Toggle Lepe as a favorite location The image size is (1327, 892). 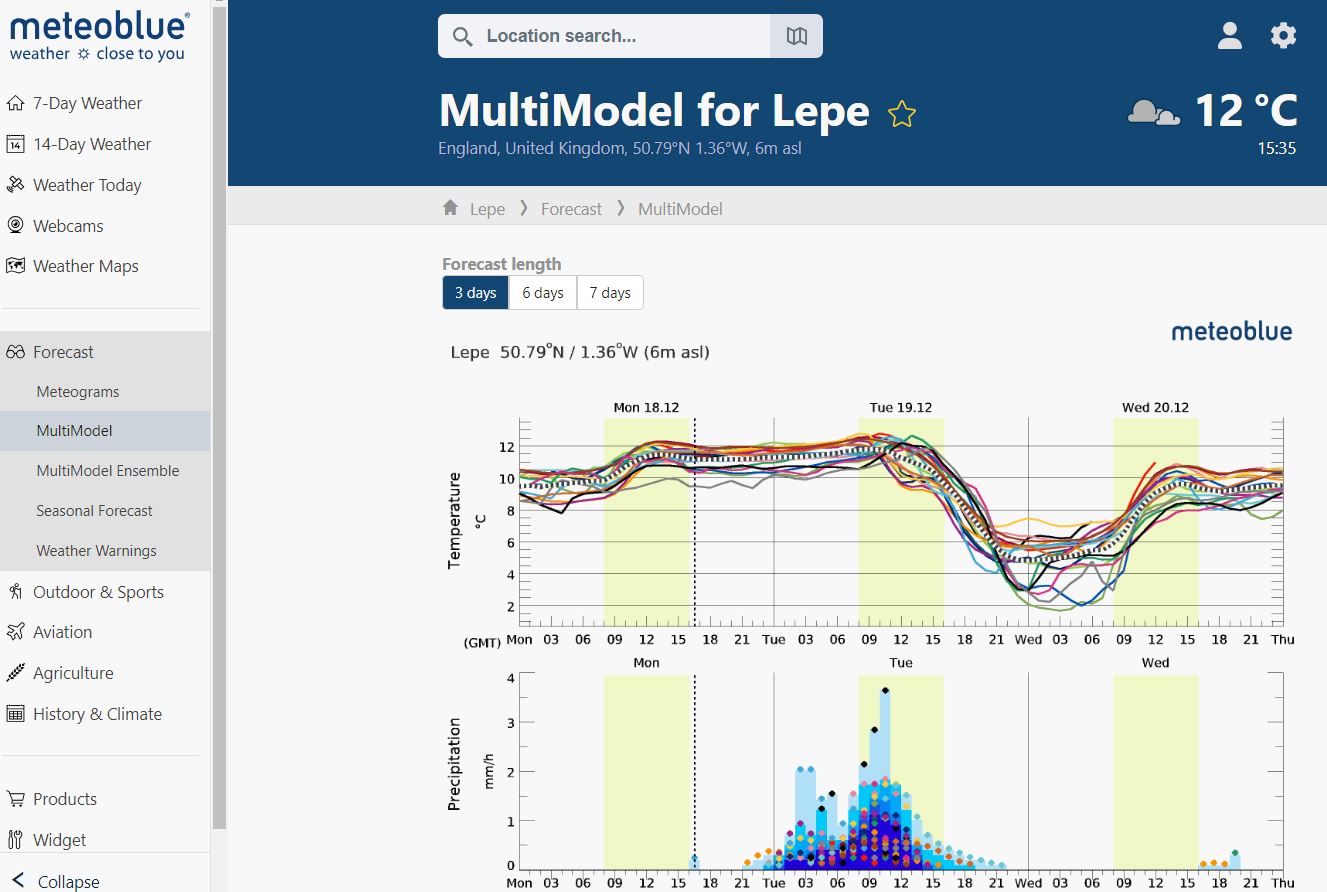901,113
